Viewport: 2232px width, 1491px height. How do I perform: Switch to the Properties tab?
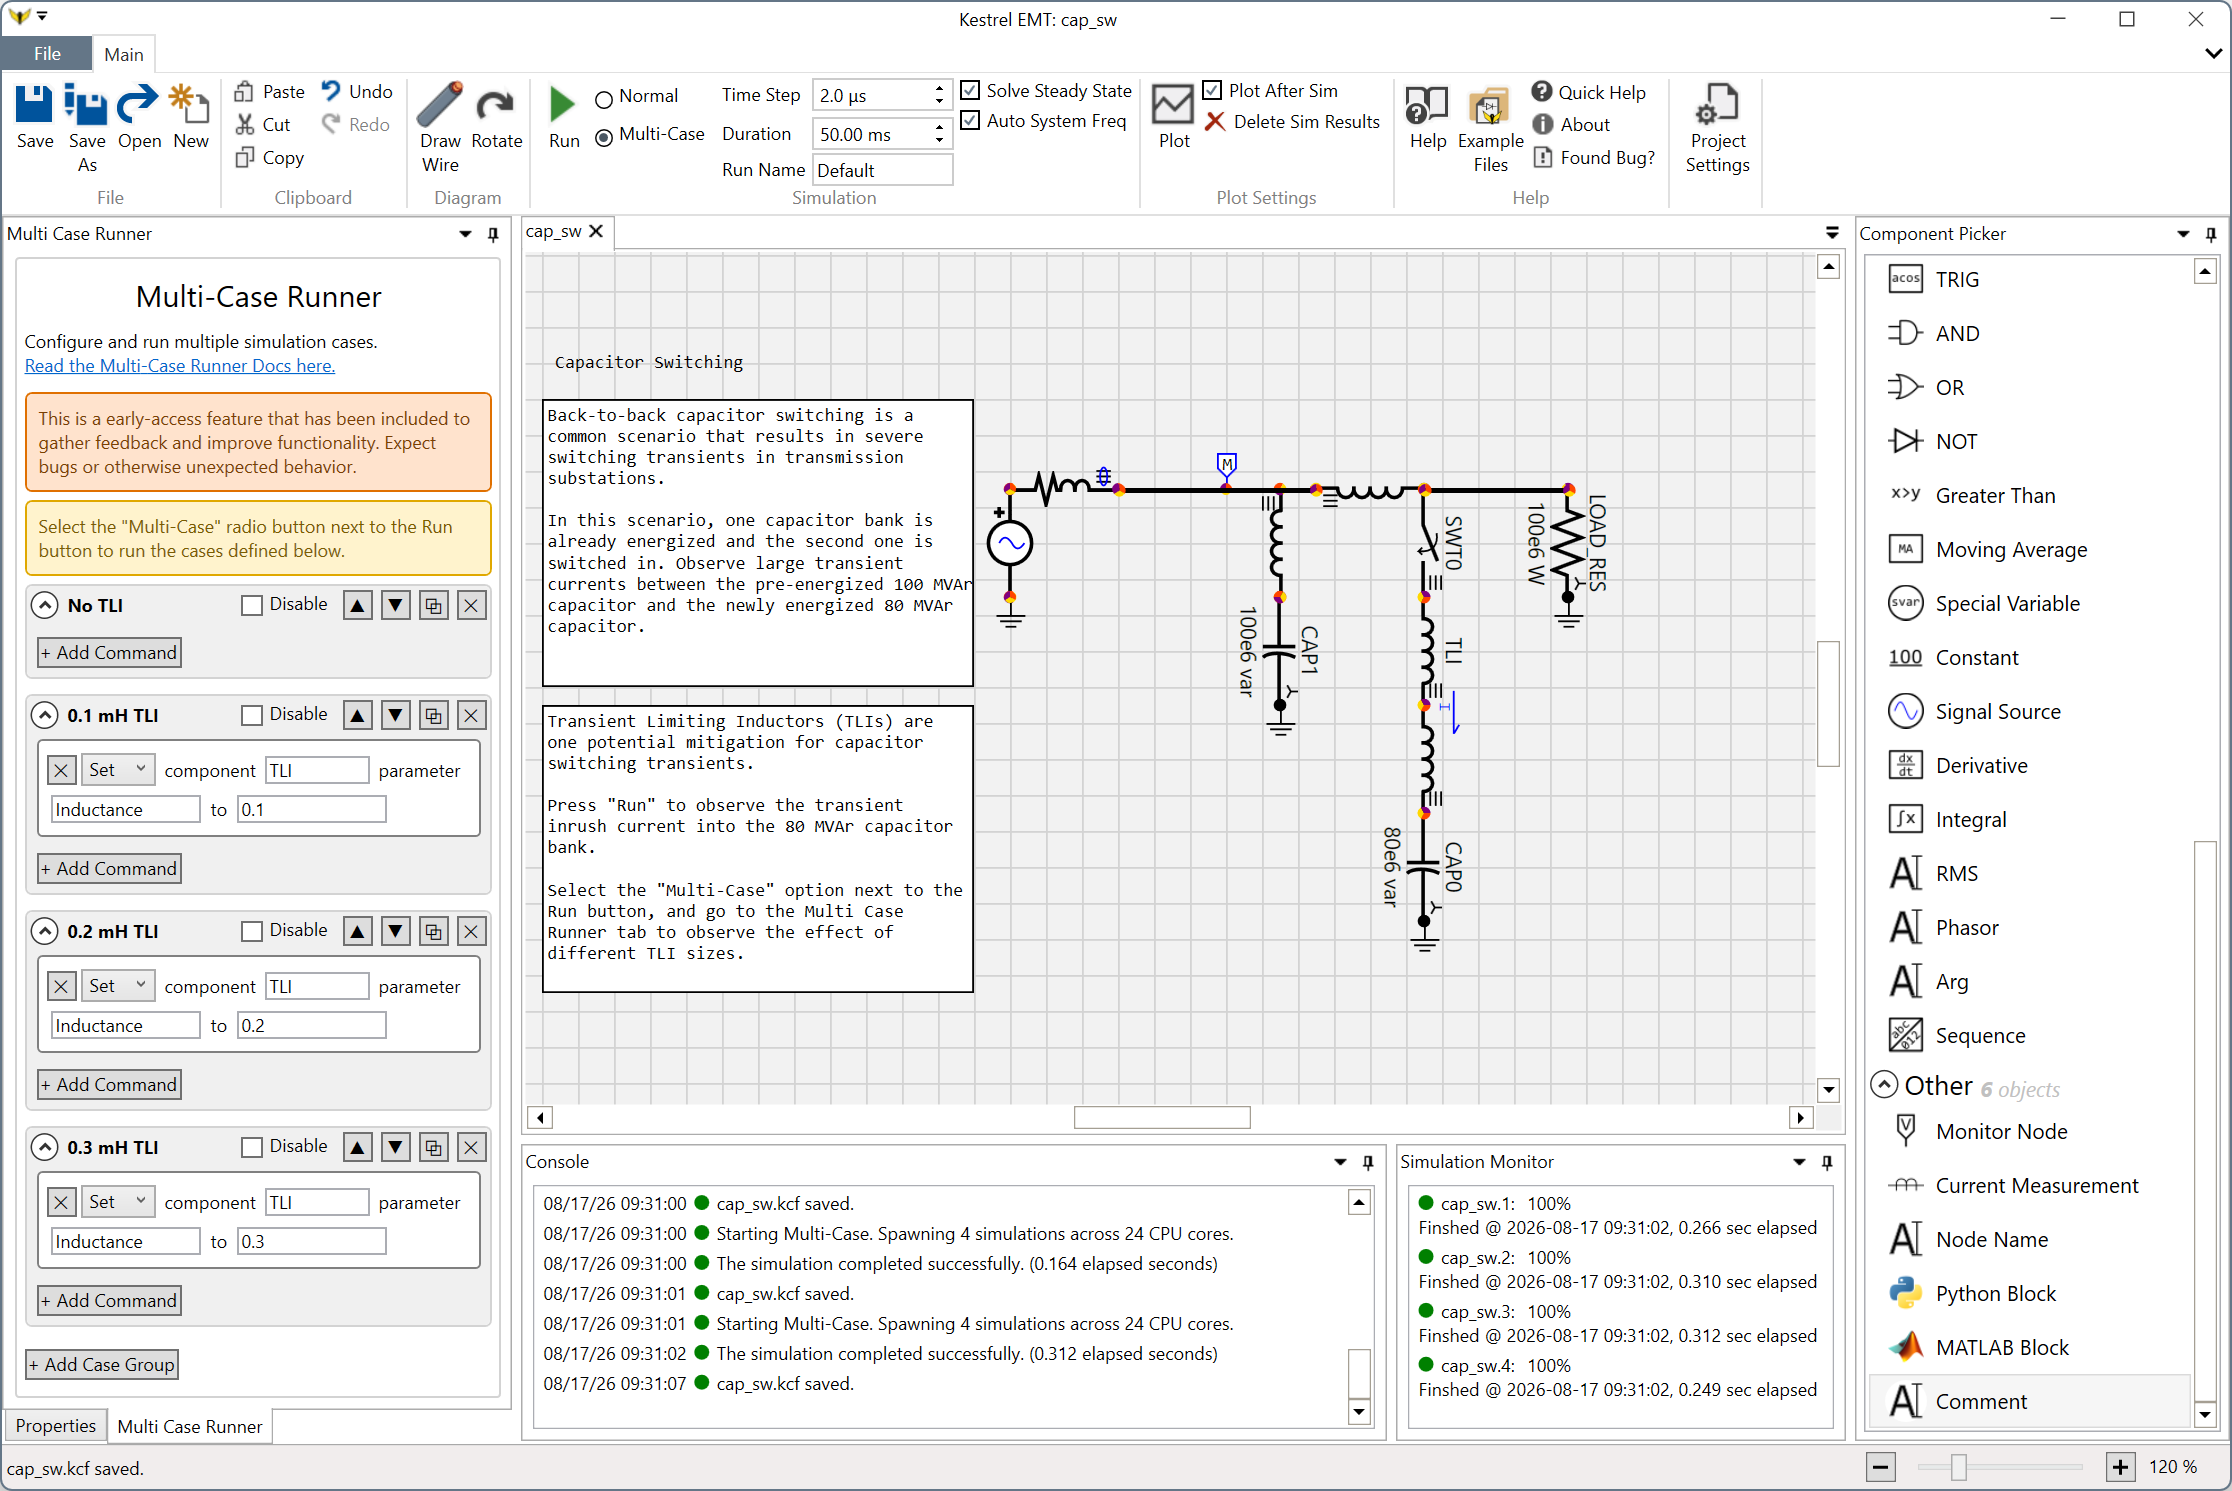[x=56, y=1425]
